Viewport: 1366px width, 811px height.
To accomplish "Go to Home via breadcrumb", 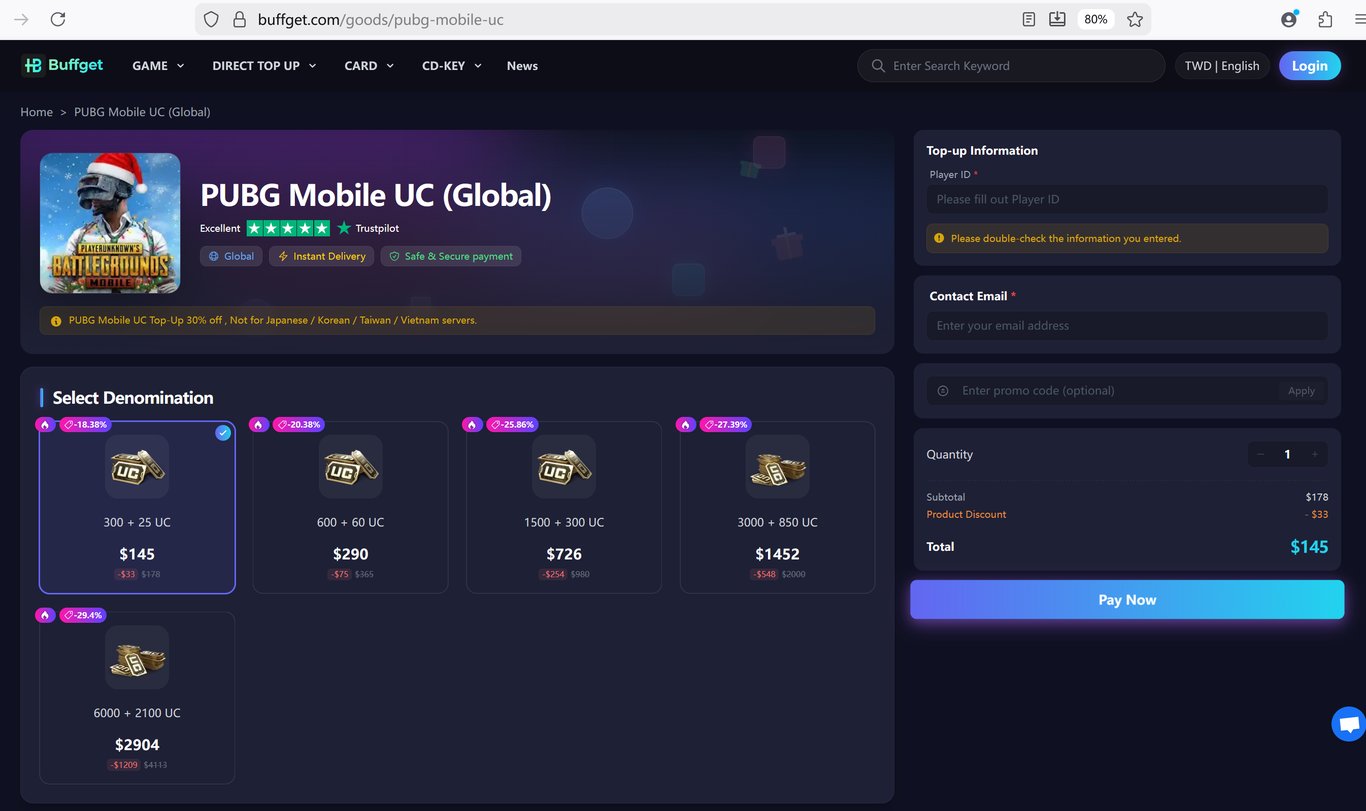I will [x=37, y=112].
